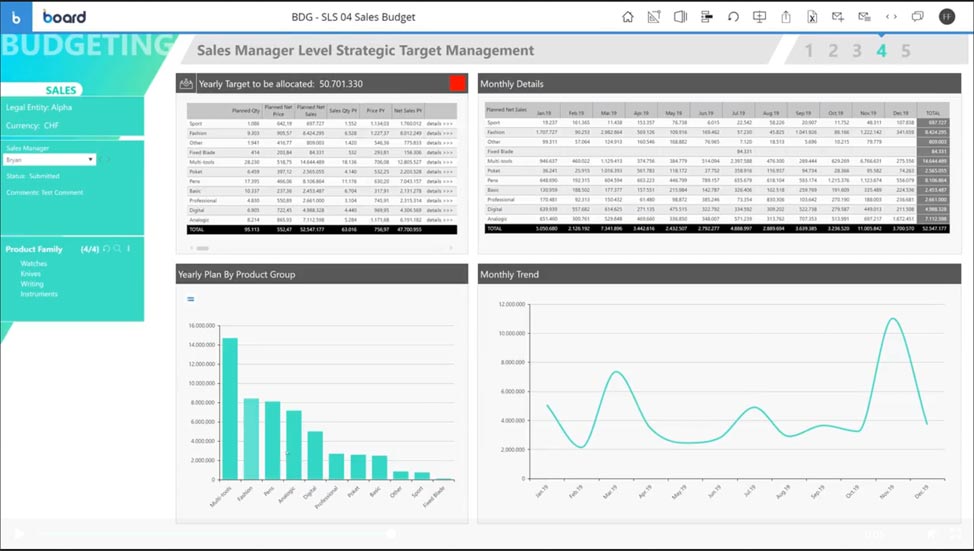Click the envelope with list icon

tap(864, 17)
